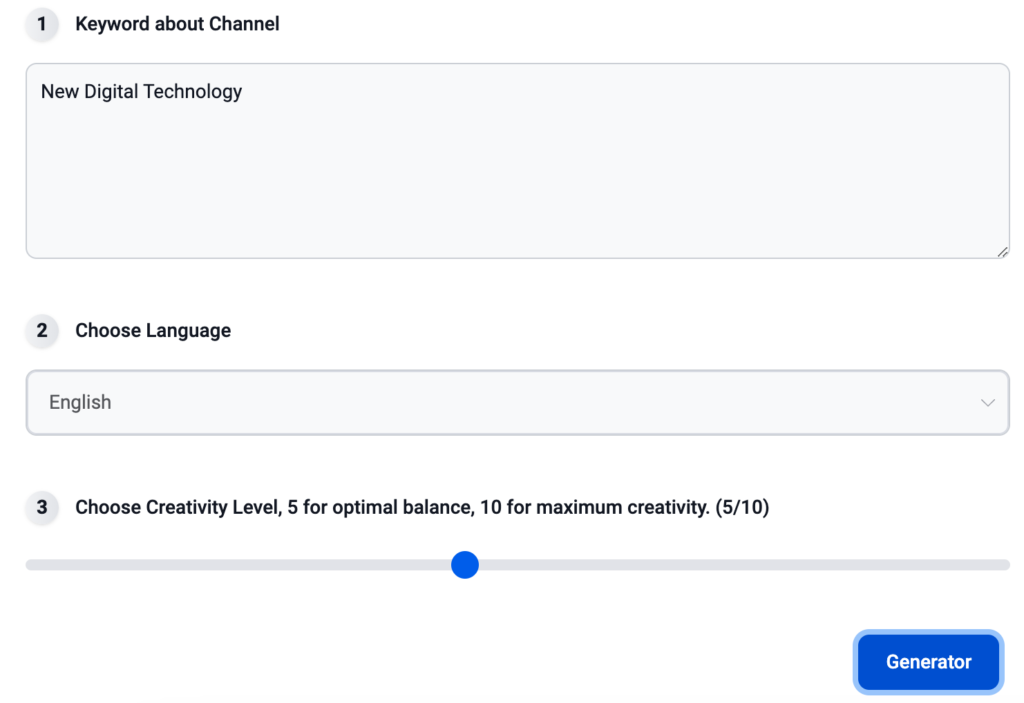Click slider track left of the knob
Image resolution: width=1024 pixels, height=703 pixels.
pyautogui.click(x=240, y=565)
